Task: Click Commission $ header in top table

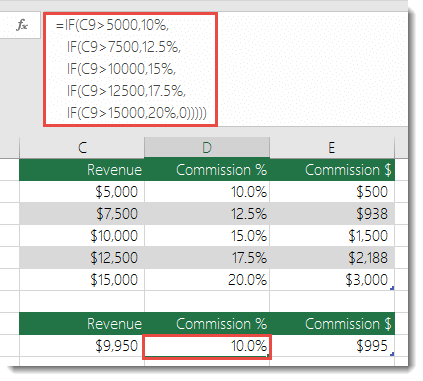Action: coord(332,170)
